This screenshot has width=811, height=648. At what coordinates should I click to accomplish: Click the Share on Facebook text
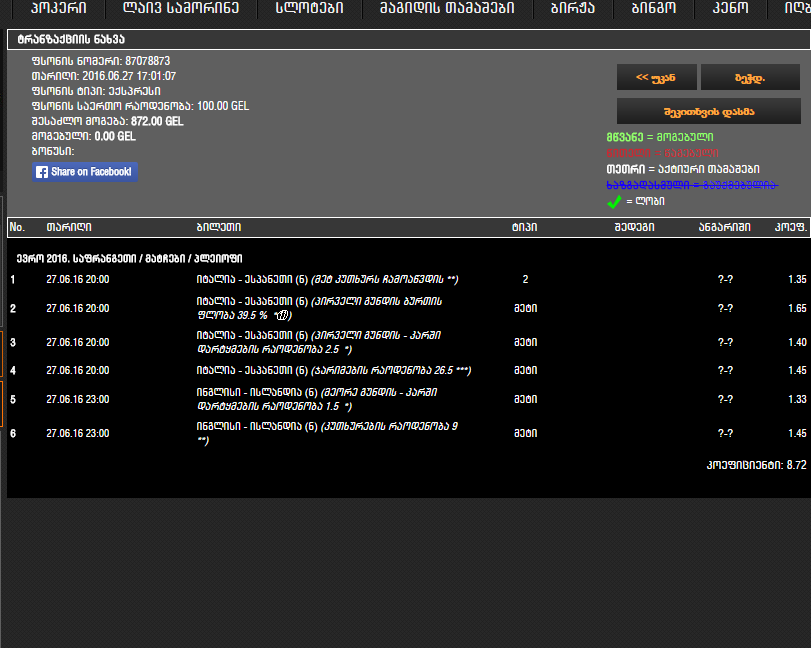click(x=91, y=172)
